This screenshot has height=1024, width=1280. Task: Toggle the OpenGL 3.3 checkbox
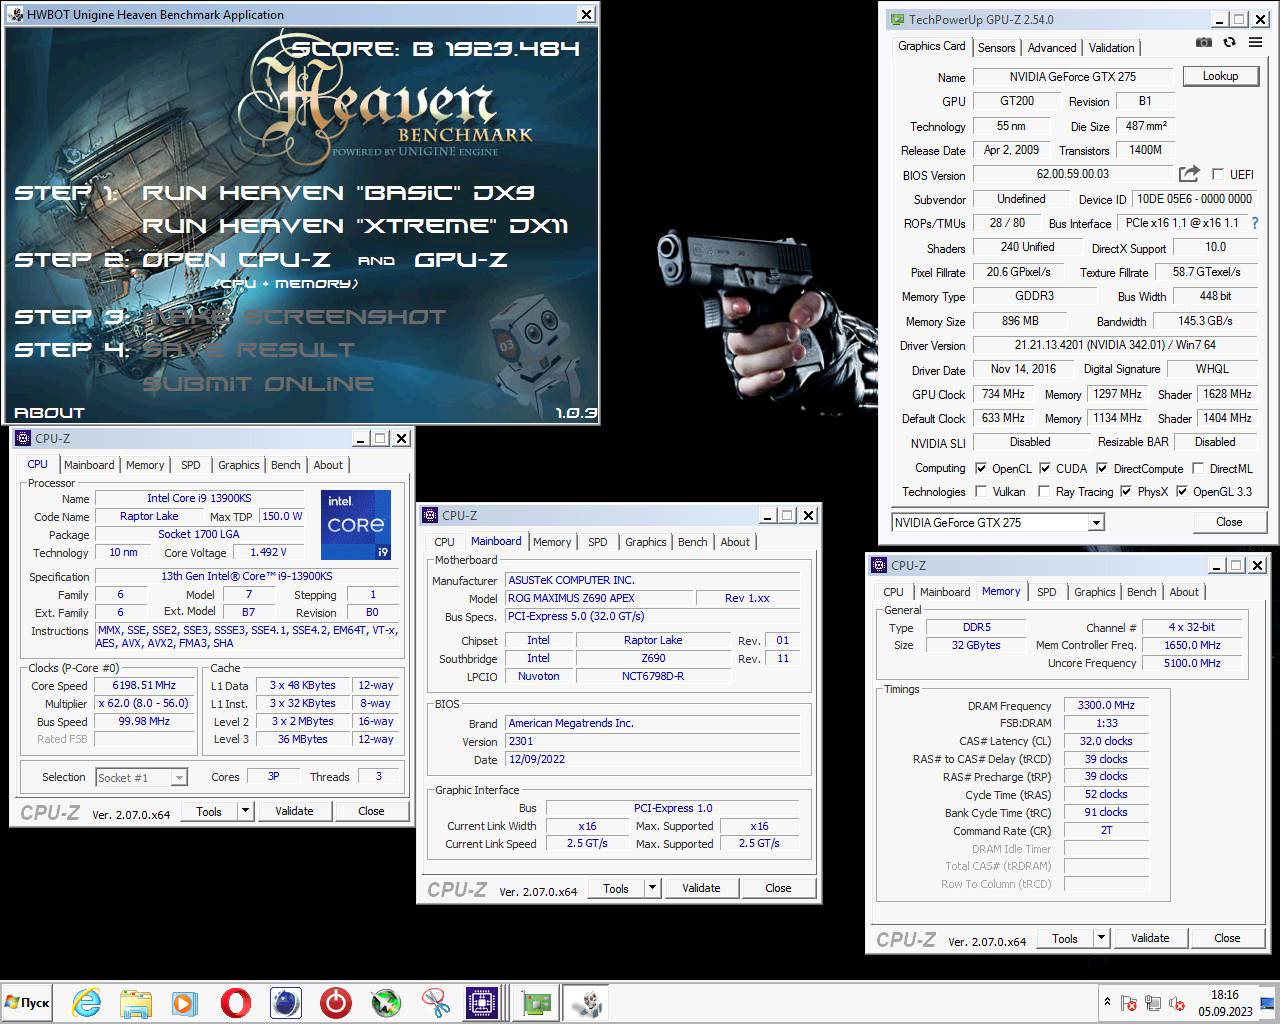pyautogui.click(x=1182, y=491)
